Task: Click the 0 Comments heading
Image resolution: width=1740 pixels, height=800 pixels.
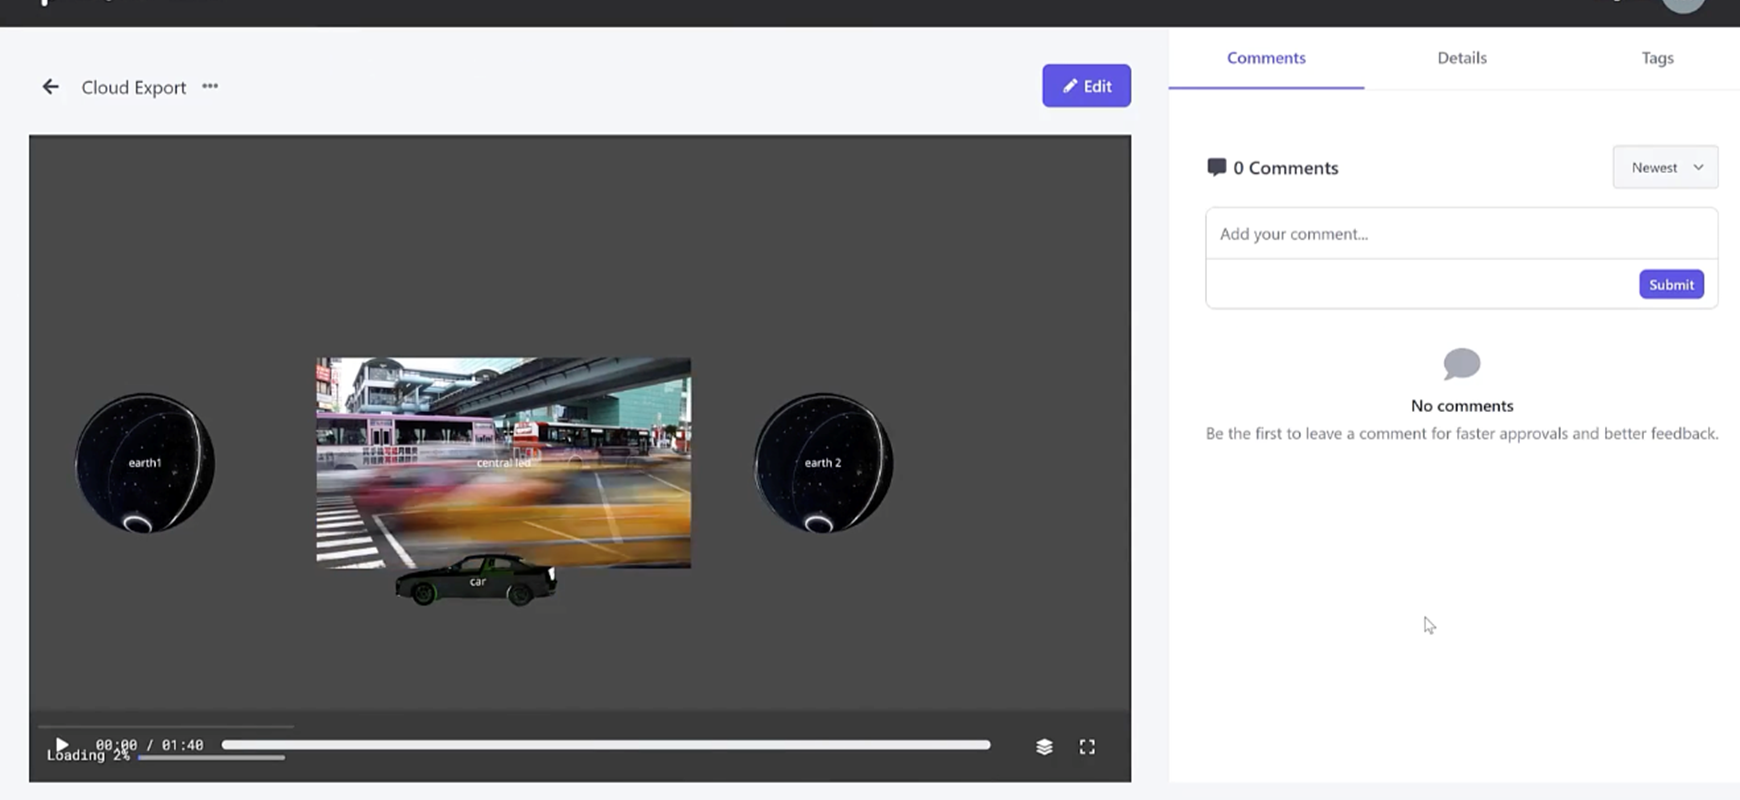Action: pyautogui.click(x=1285, y=168)
